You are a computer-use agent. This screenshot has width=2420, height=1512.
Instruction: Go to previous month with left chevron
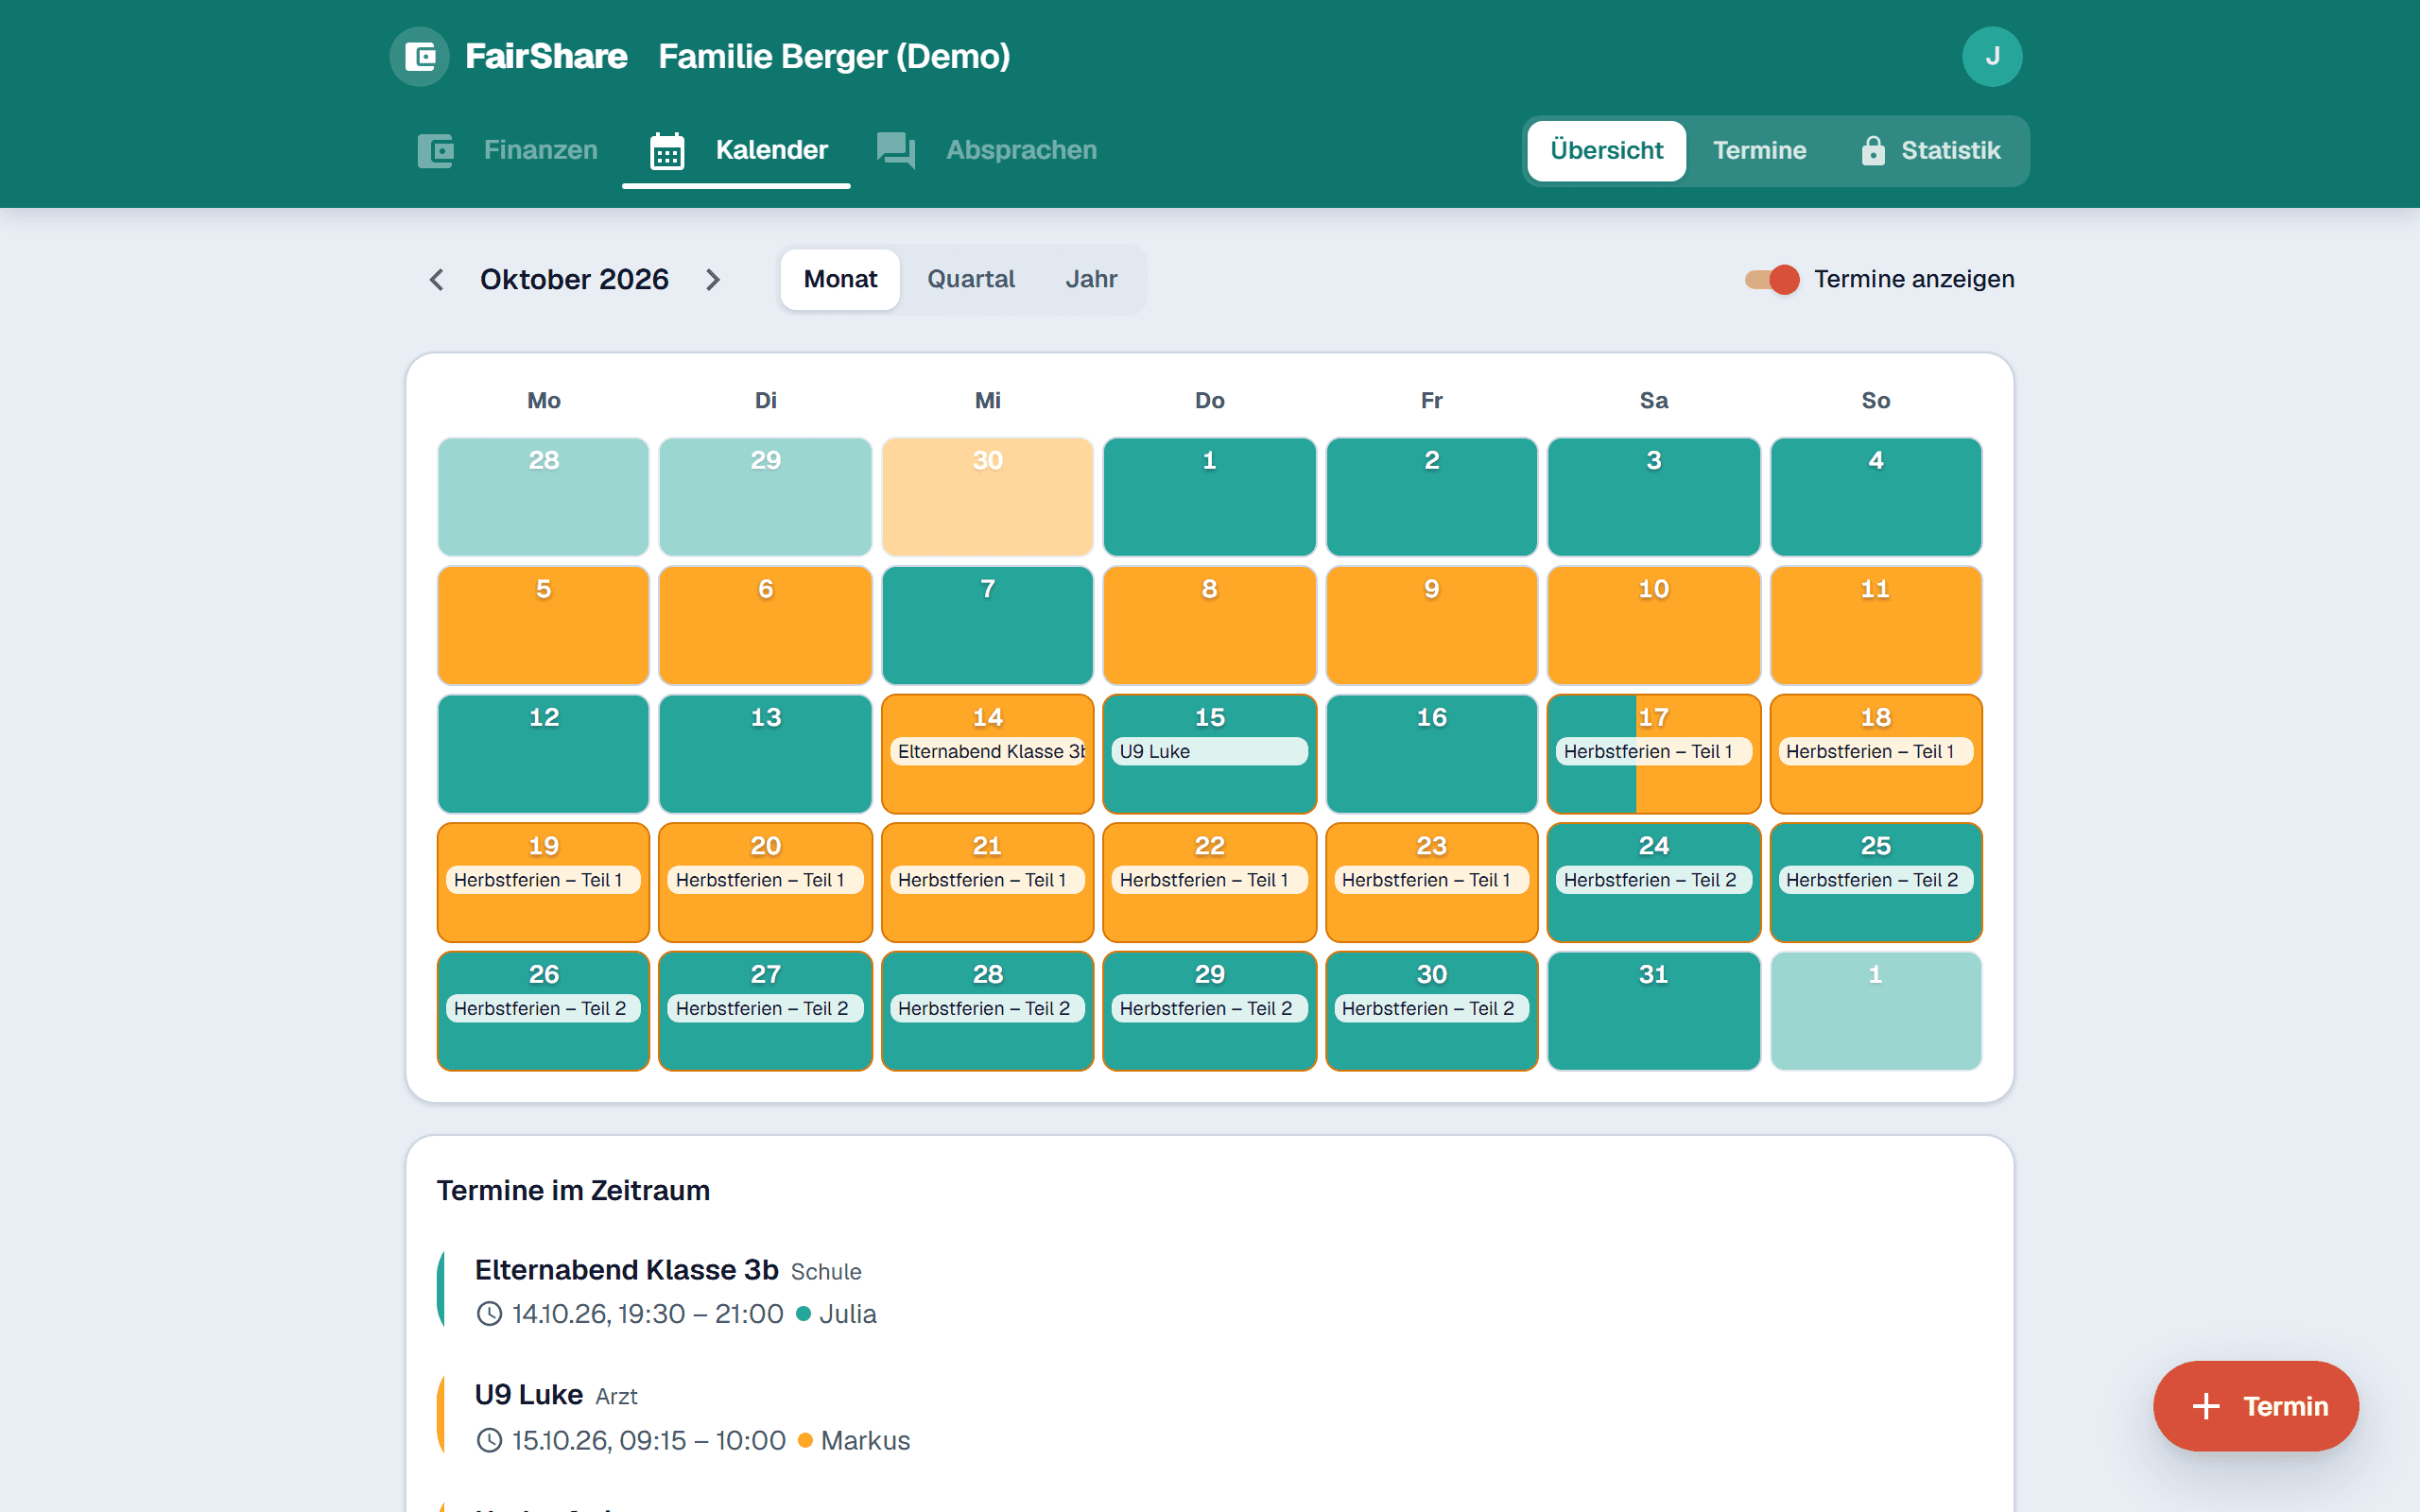[436, 280]
